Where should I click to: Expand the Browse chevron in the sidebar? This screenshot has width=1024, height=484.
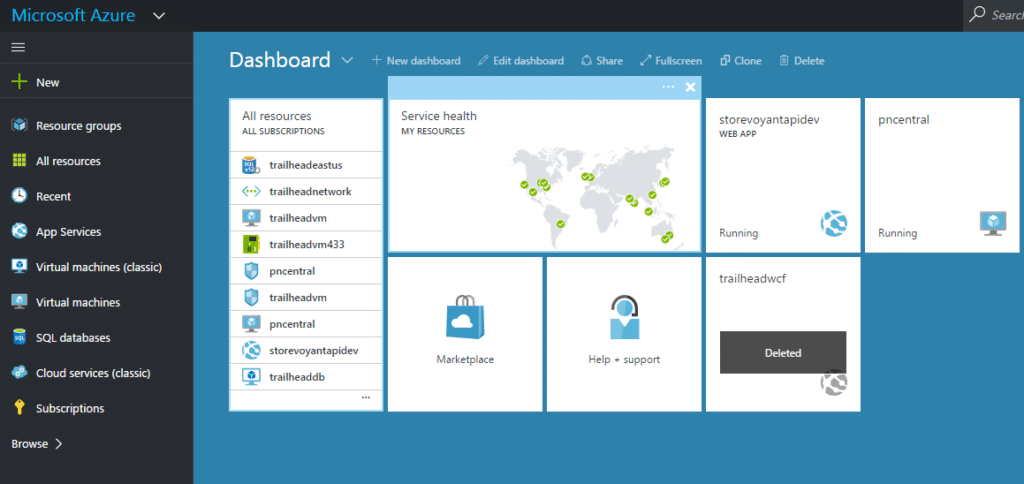[59, 444]
